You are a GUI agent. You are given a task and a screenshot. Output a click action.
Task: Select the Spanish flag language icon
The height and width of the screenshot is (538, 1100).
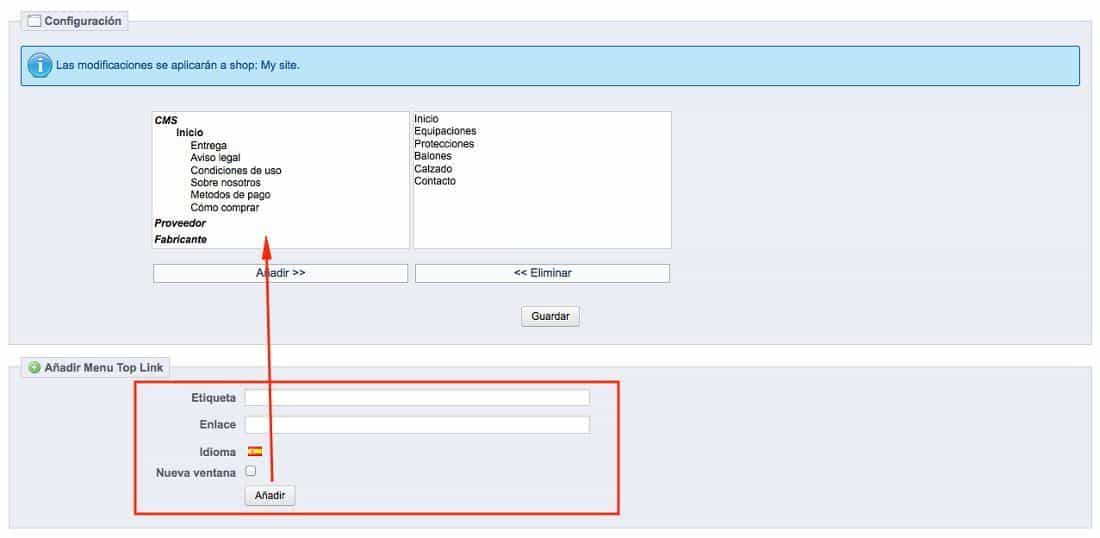(x=255, y=451)
